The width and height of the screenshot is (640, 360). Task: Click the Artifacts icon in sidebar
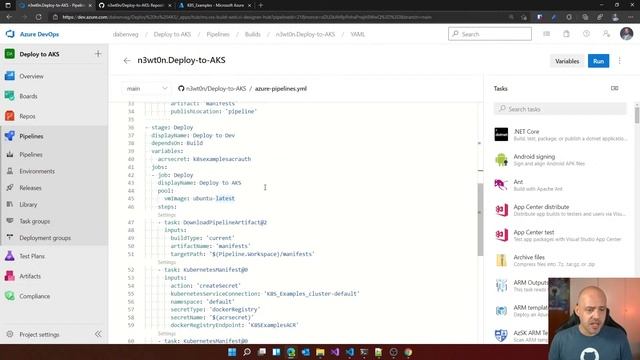(10, 276)
